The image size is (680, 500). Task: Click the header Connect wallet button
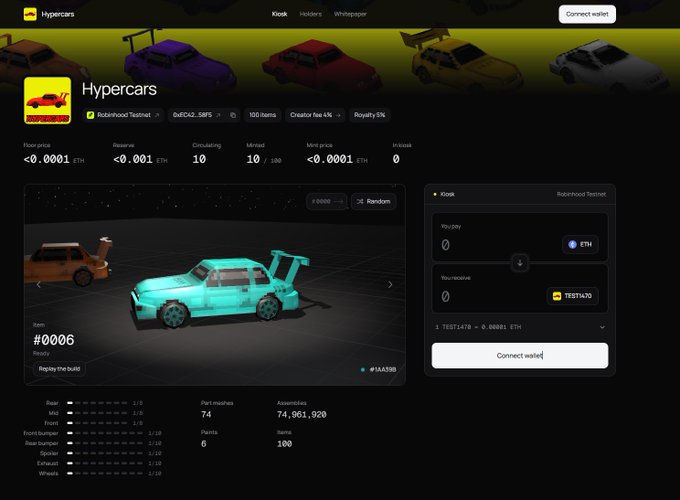click(x=587, y=14)
